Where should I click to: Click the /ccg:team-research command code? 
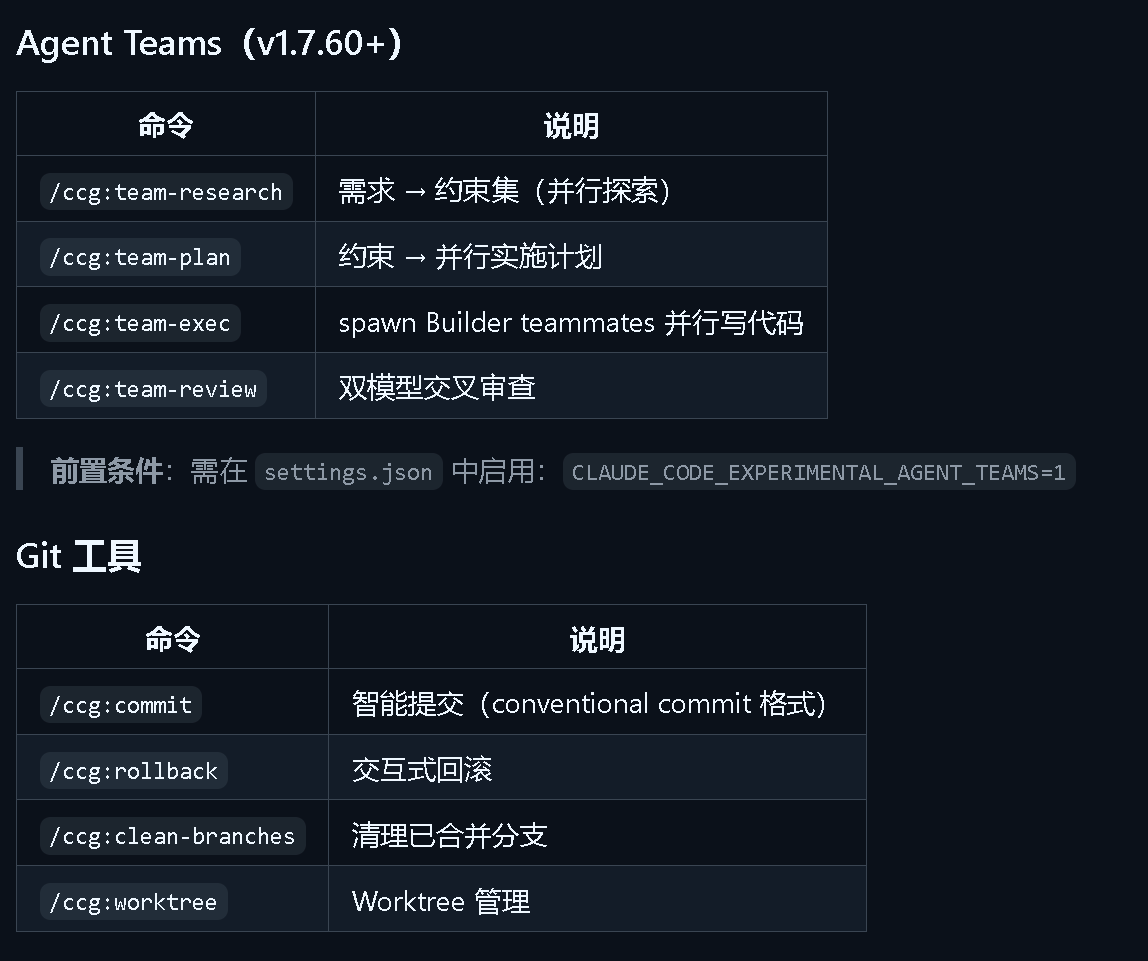click(166, 192)
